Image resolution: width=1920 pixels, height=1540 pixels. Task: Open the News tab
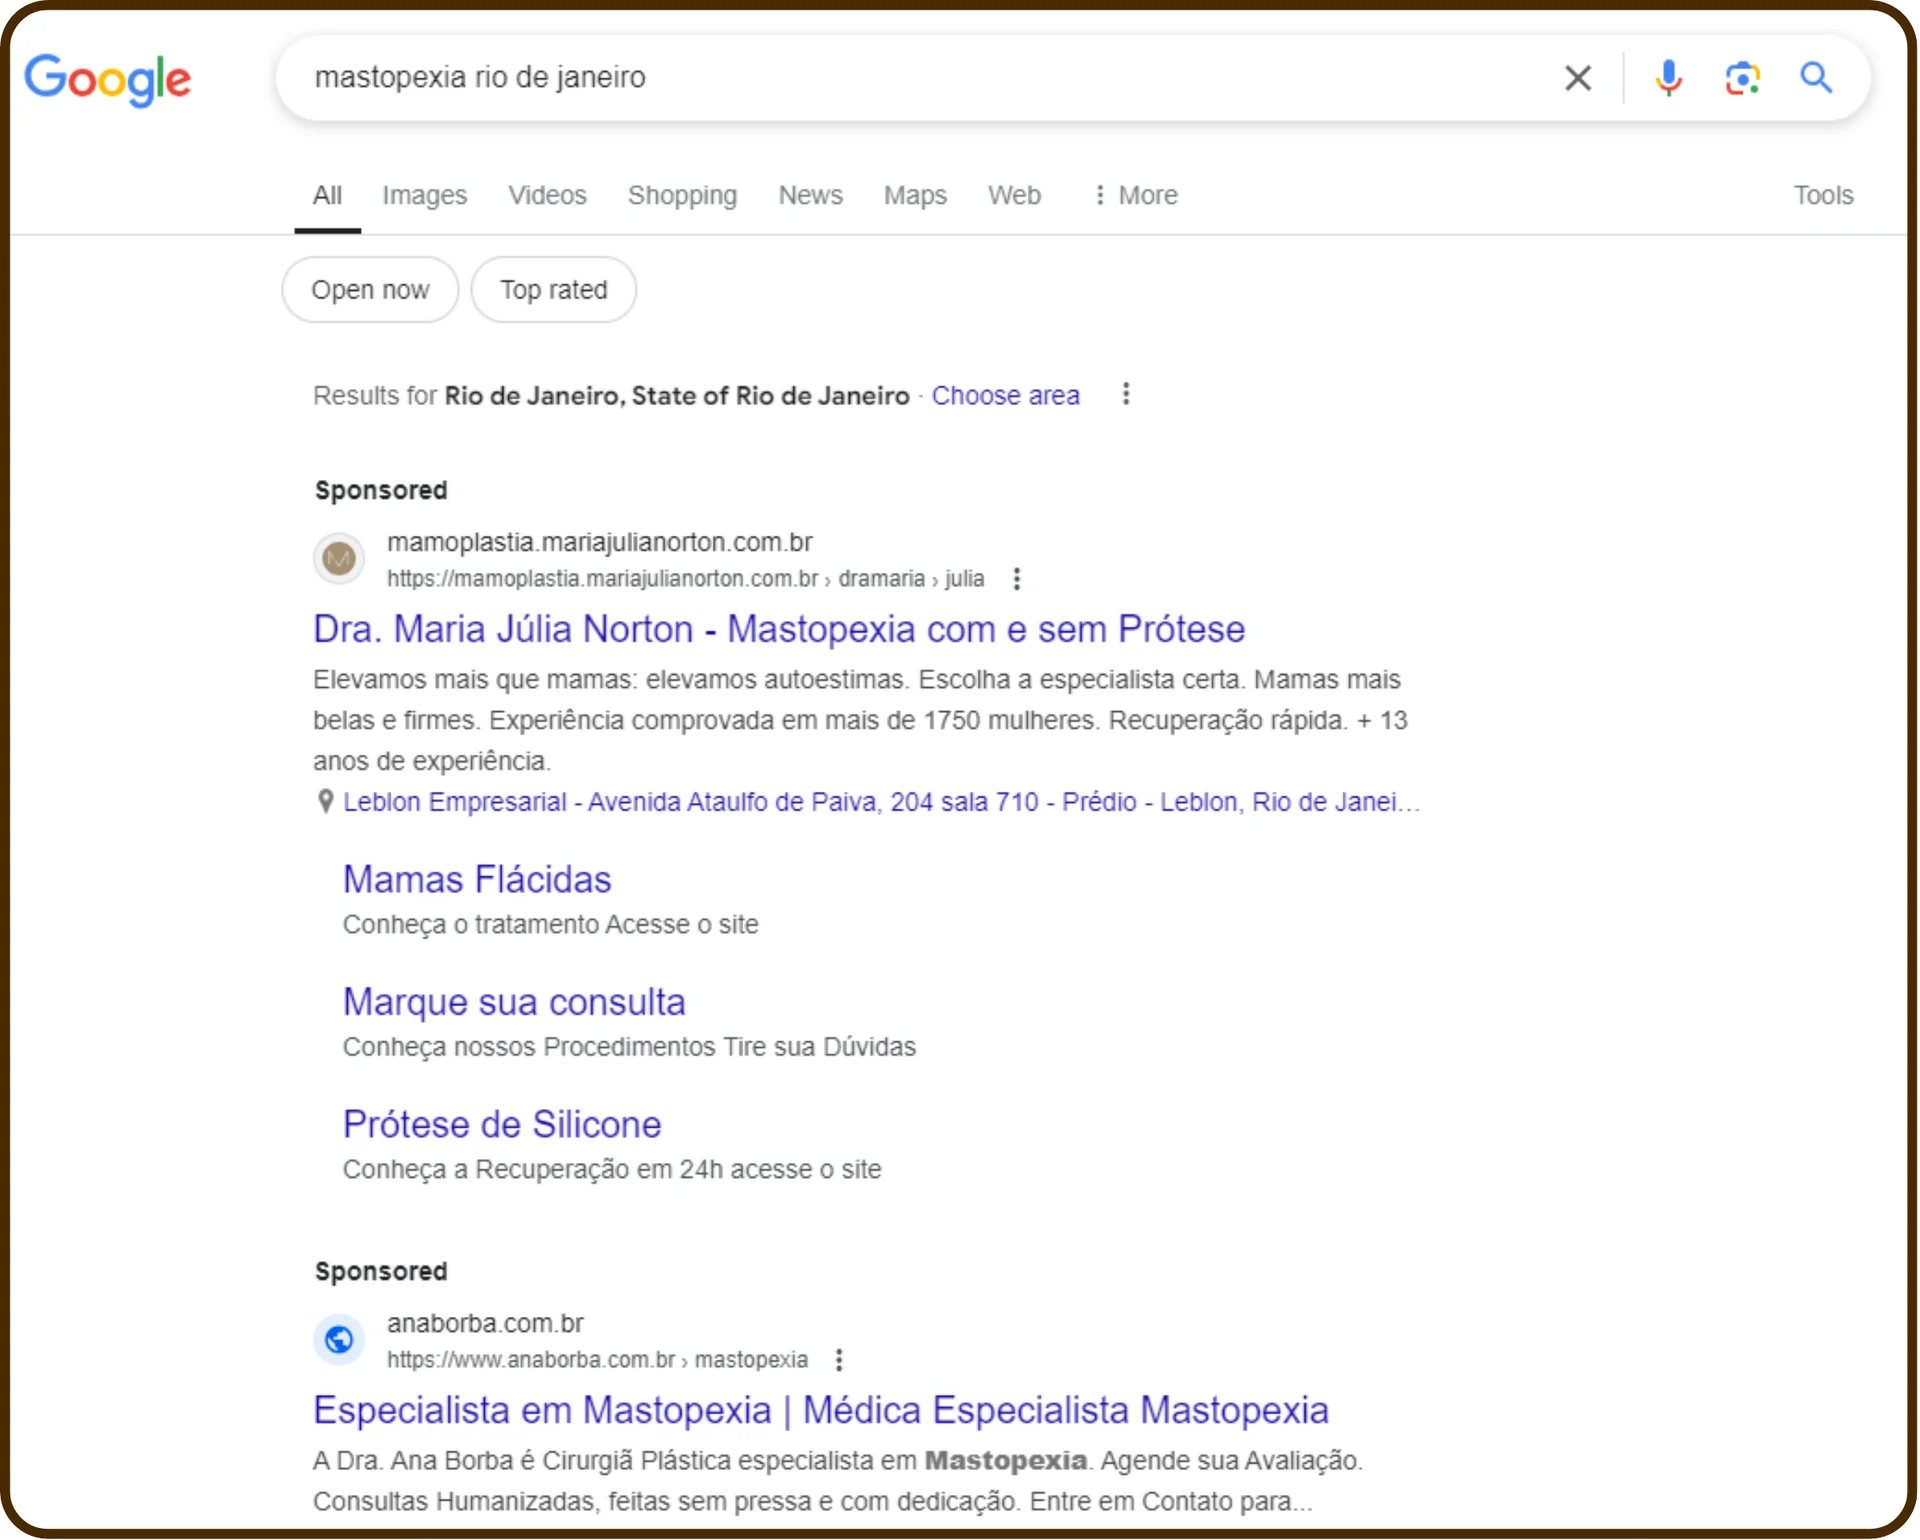(810, 195)
